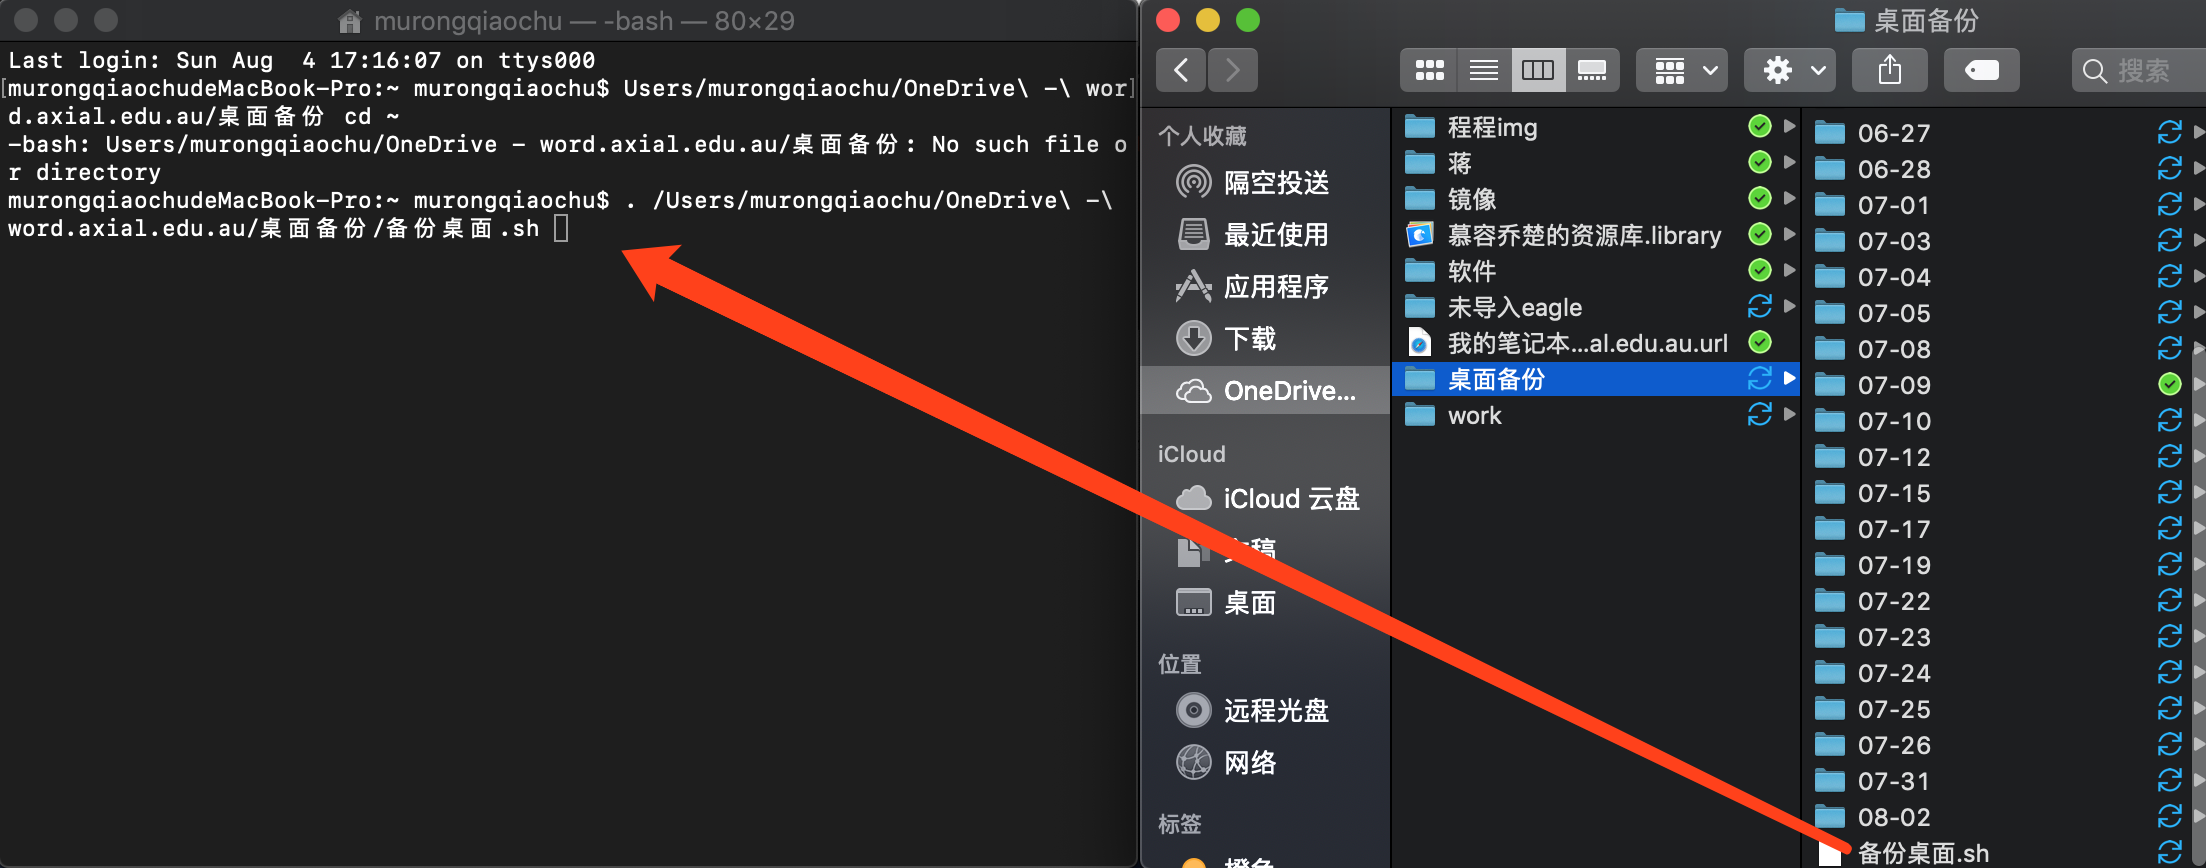Select the 桌面备份 folder row
The image size is (2206, 868).
coord(1595,379)
